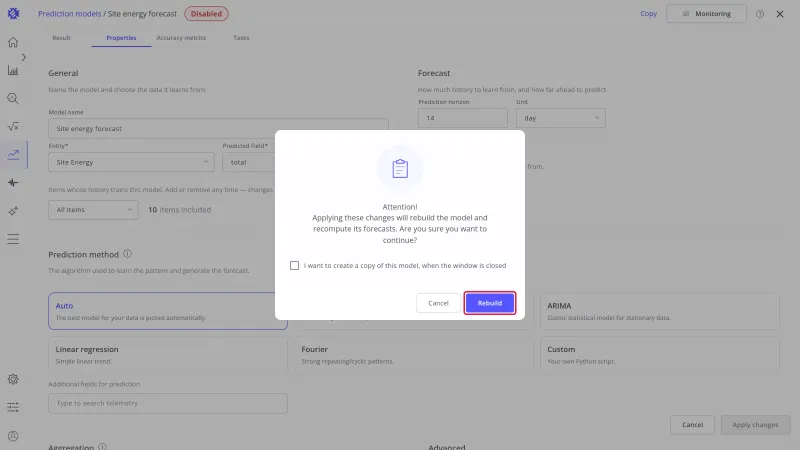Click the Site energy forecast breadcrumb title

pos(142,14)
